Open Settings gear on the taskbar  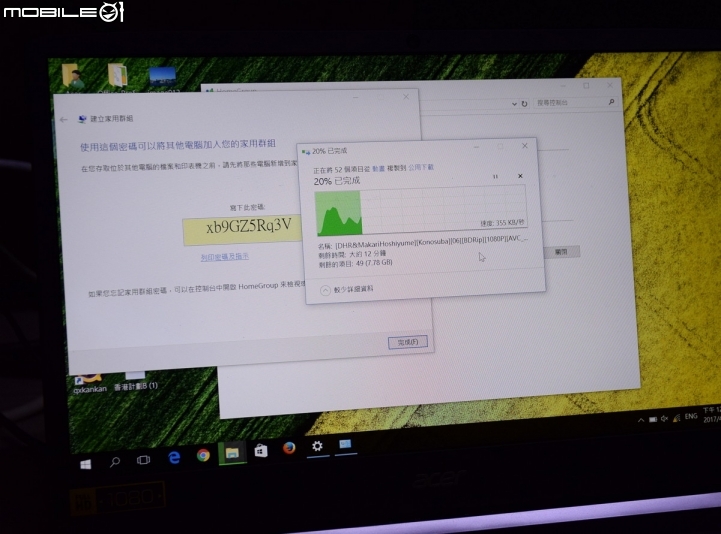317,445
